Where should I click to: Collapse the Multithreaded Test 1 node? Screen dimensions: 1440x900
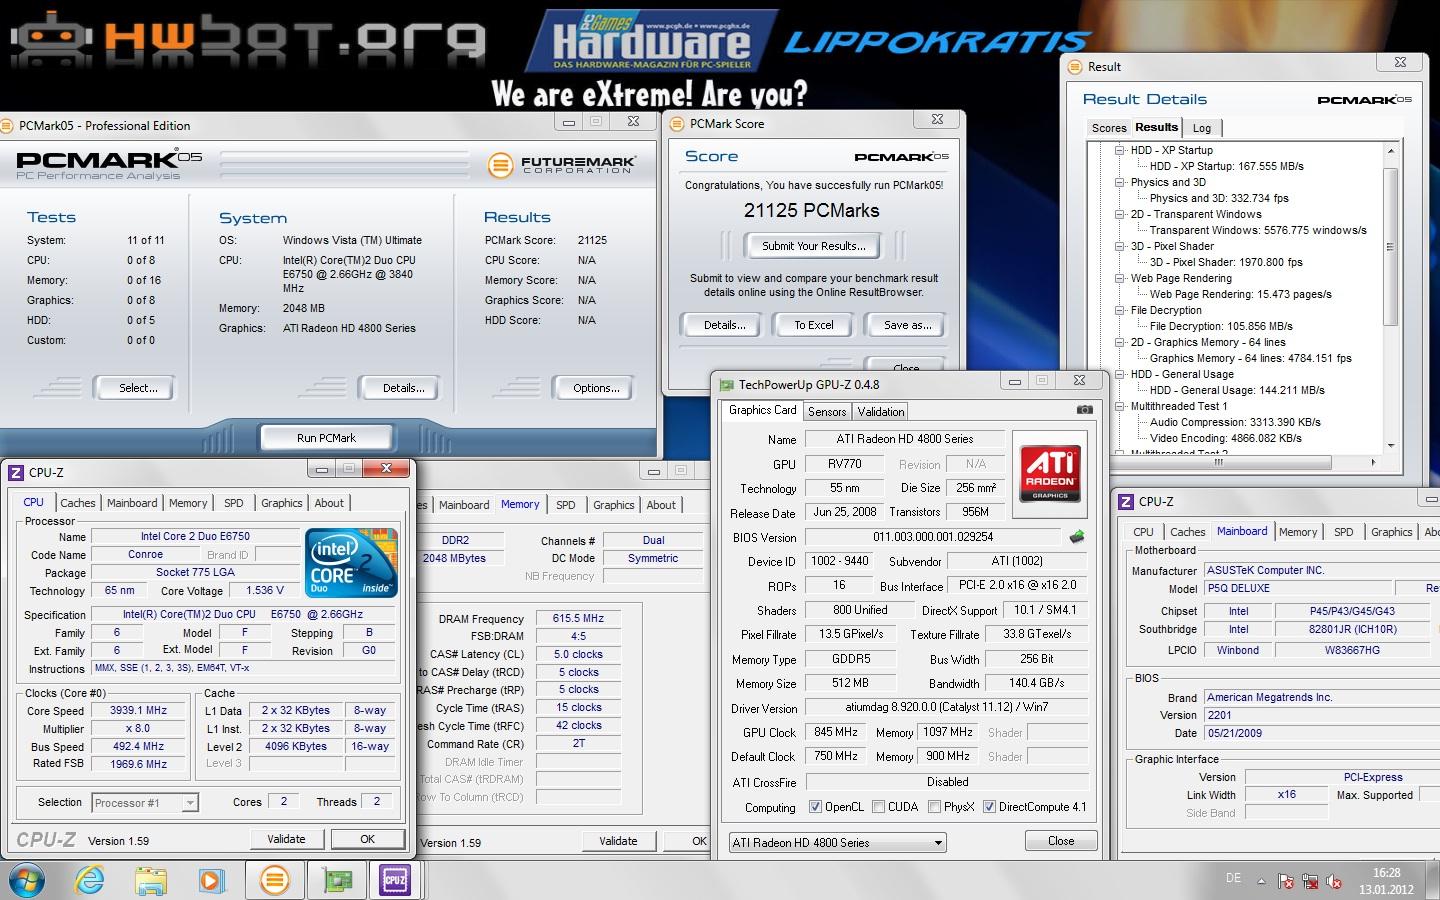pos(1120,406)
